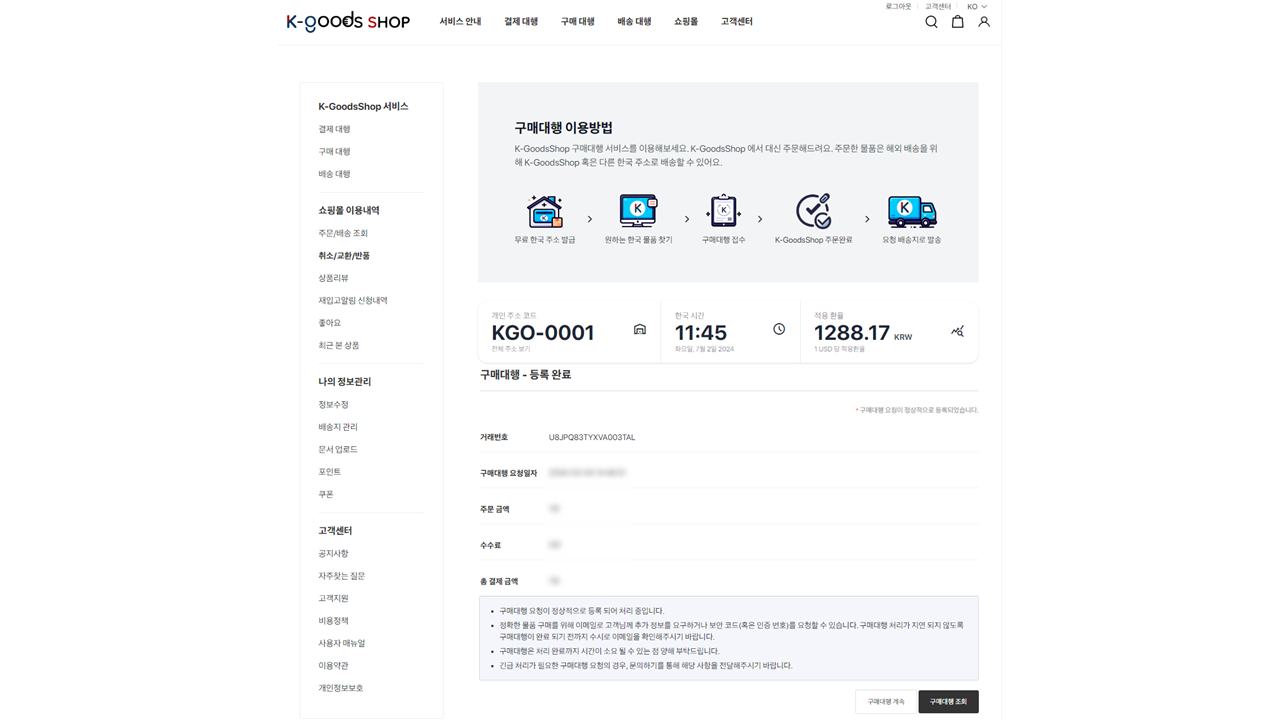Click the K-goods SHOP logo
Screen dimensions: 1280x720
tap(348, 22)
